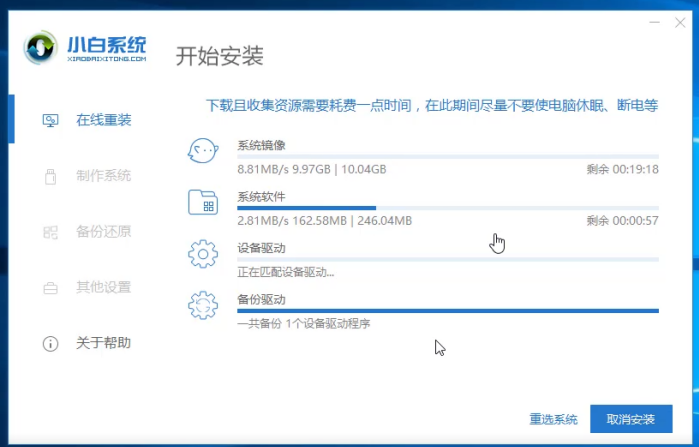
Task: Click the 设备驱动 gear icon
Action: [203, 254]
